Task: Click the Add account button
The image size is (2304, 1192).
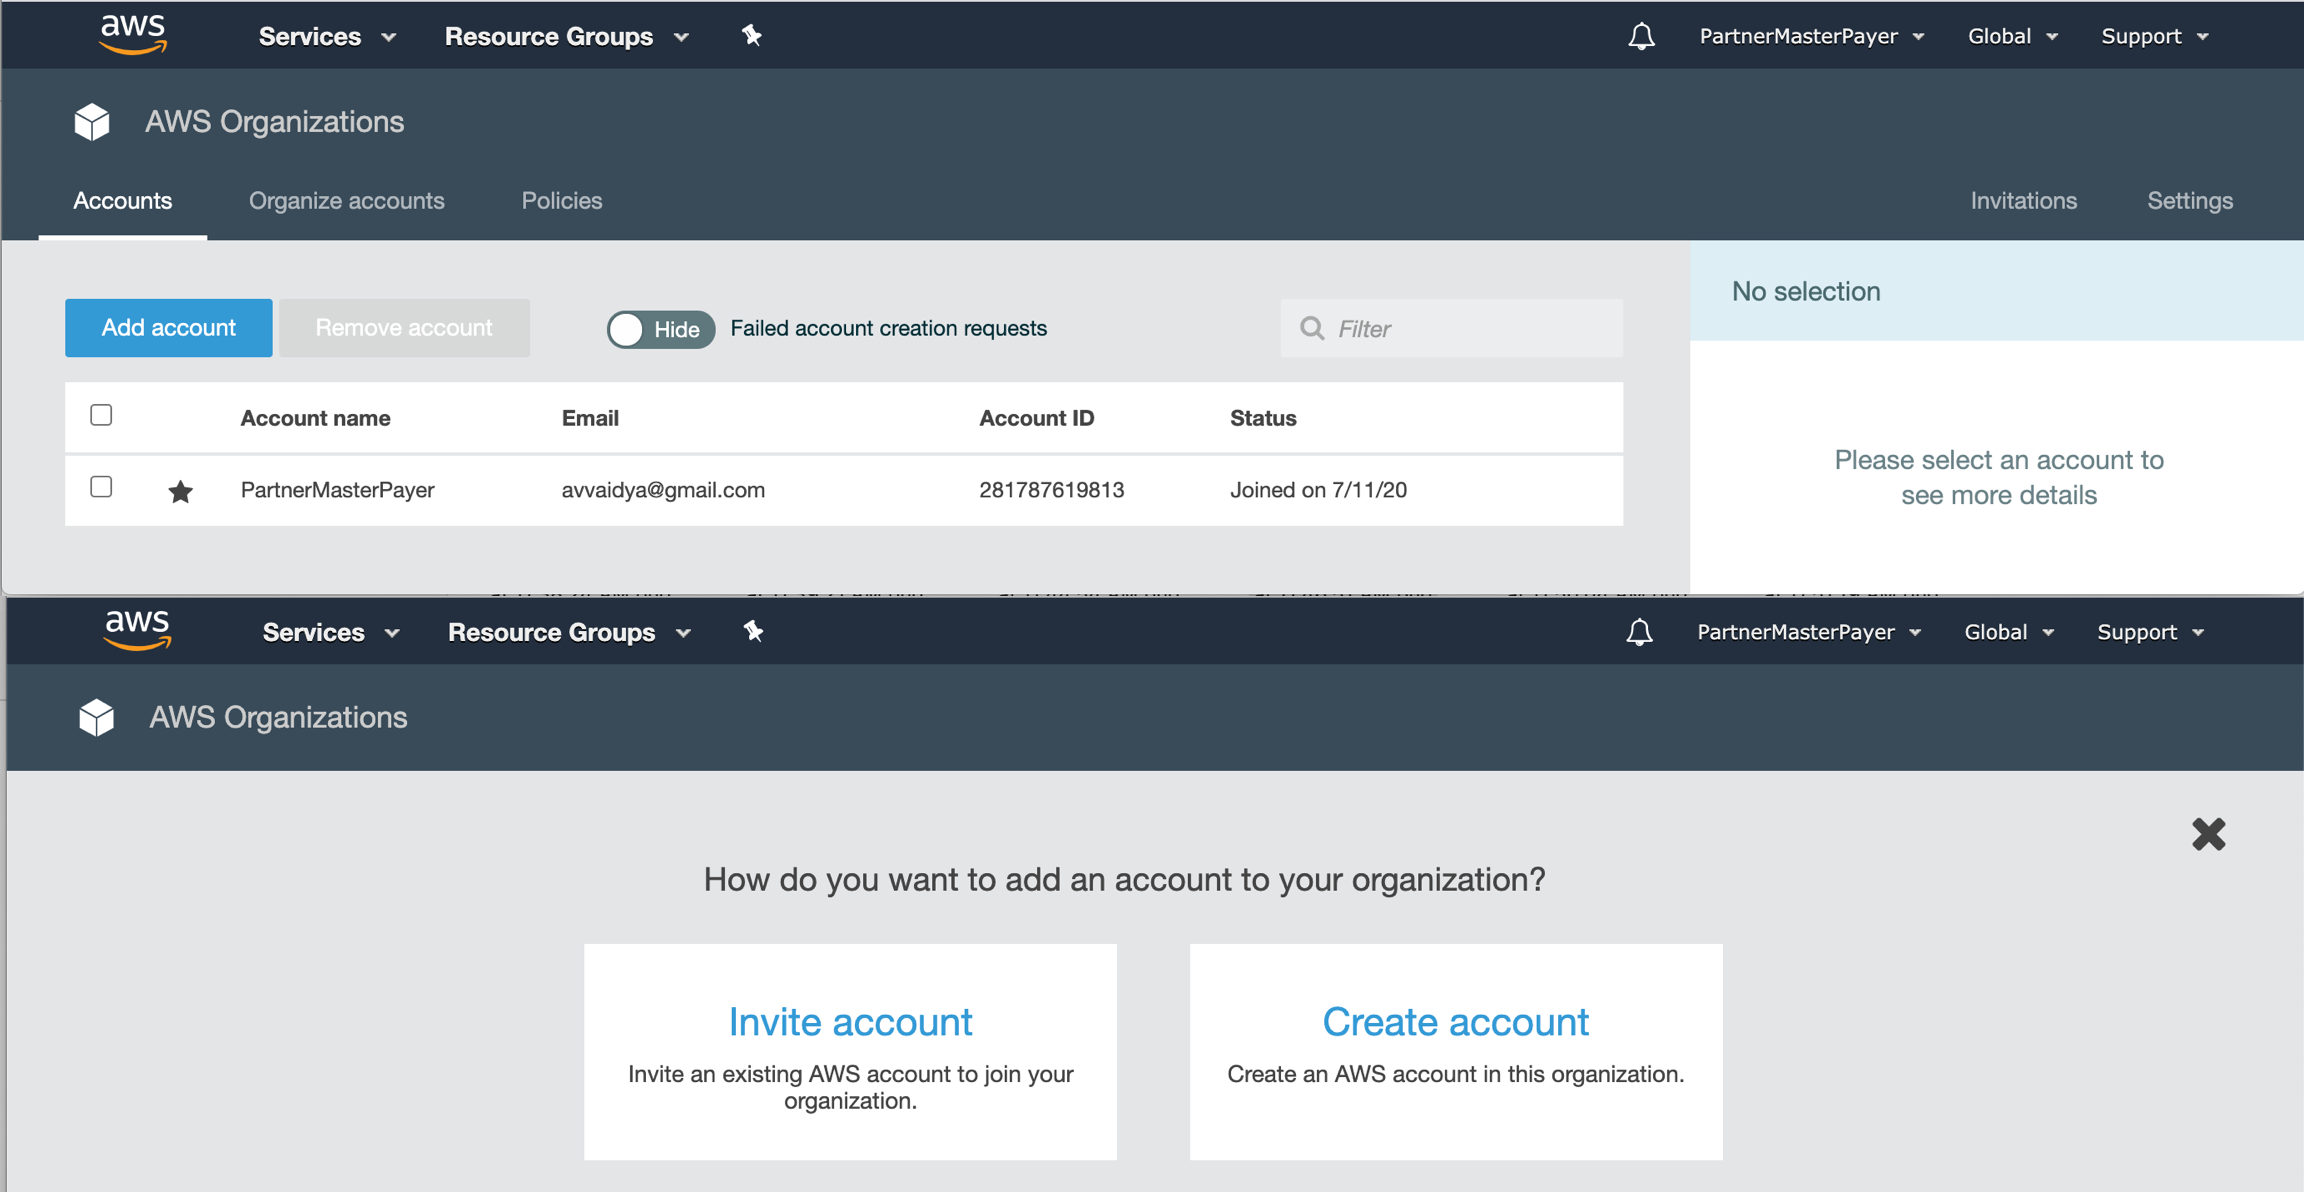Action: coord(168,327)
